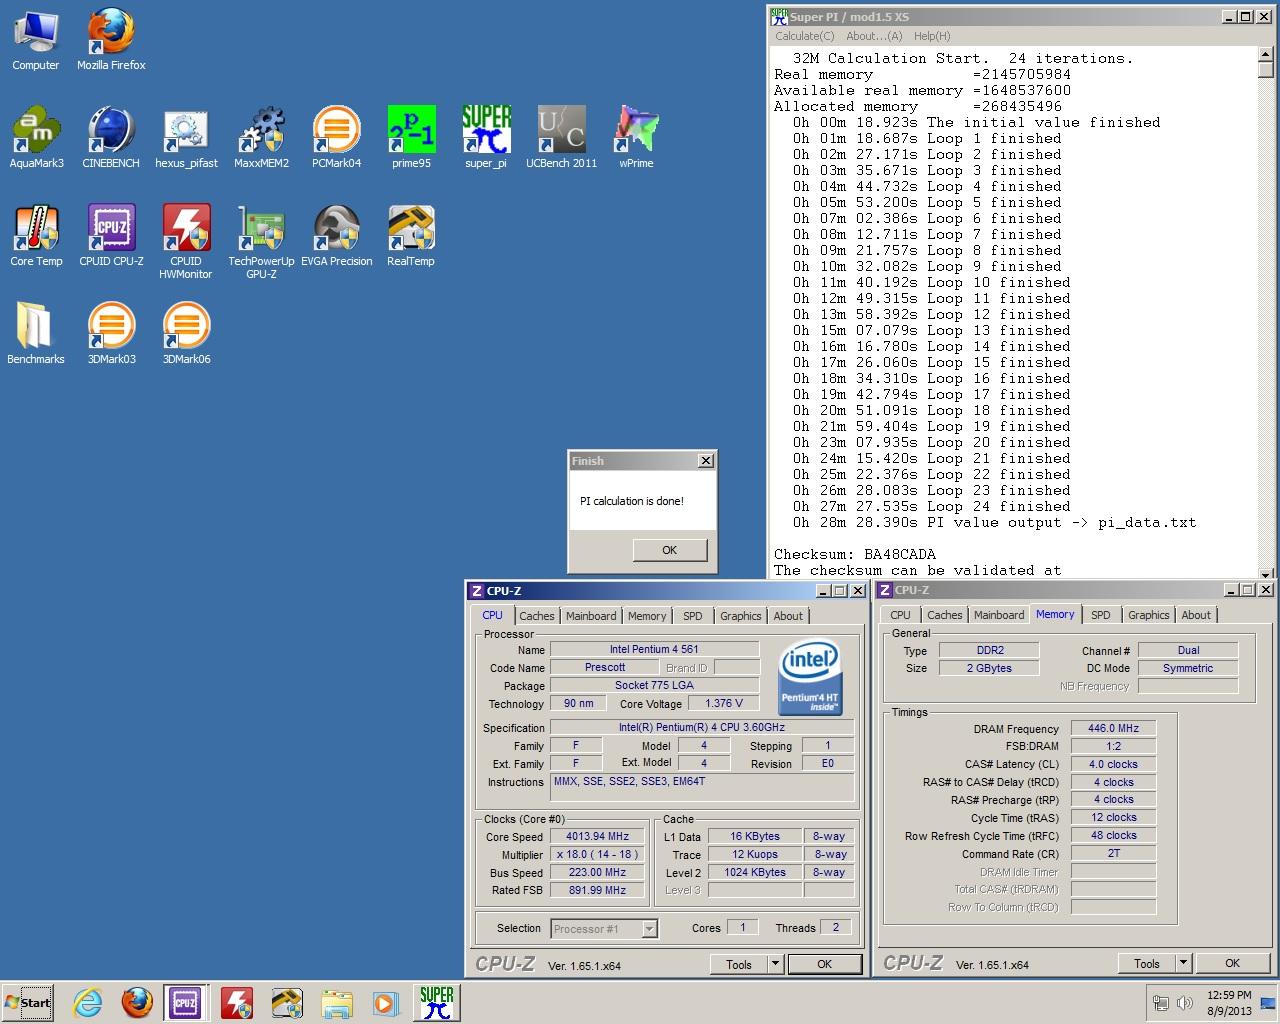
Task: Open Help menu in Super PI
Action: coord(932,36)
